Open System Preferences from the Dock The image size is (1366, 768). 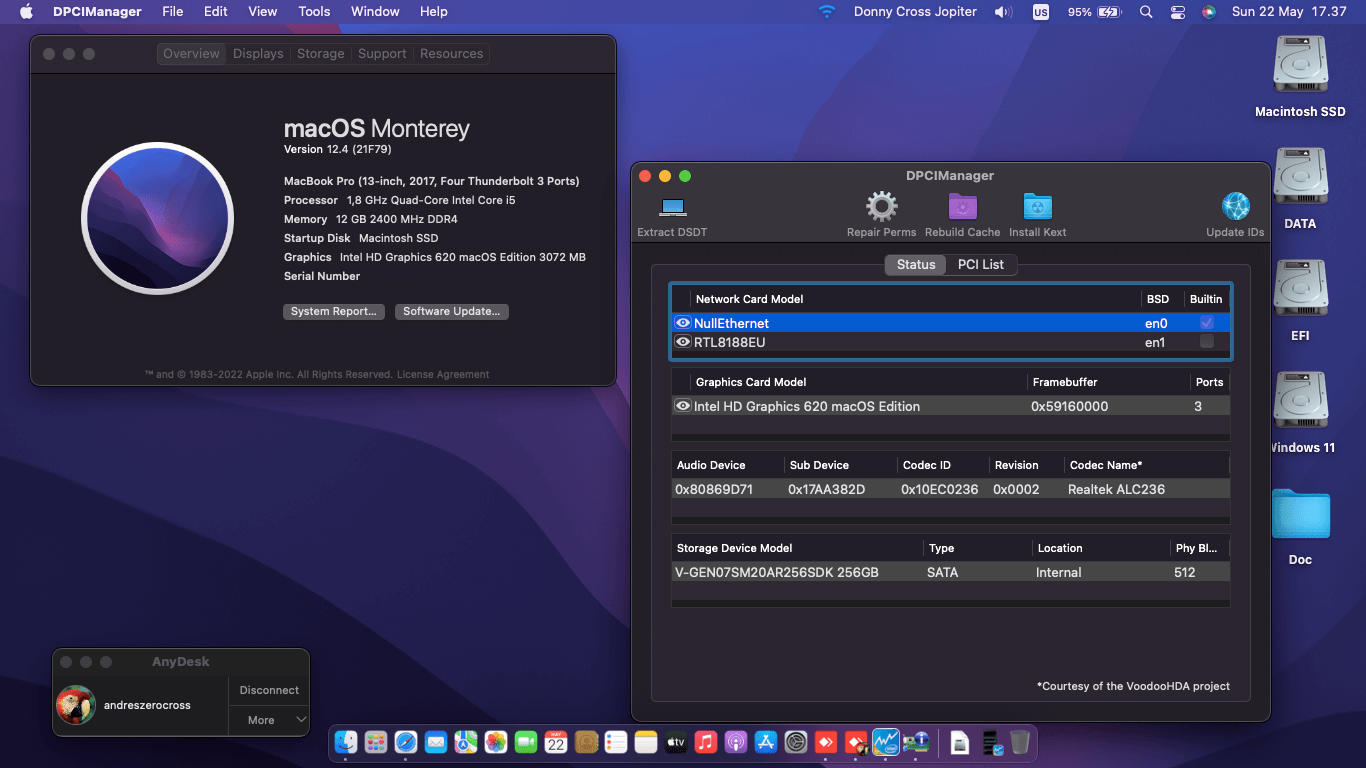coord(796,742)
